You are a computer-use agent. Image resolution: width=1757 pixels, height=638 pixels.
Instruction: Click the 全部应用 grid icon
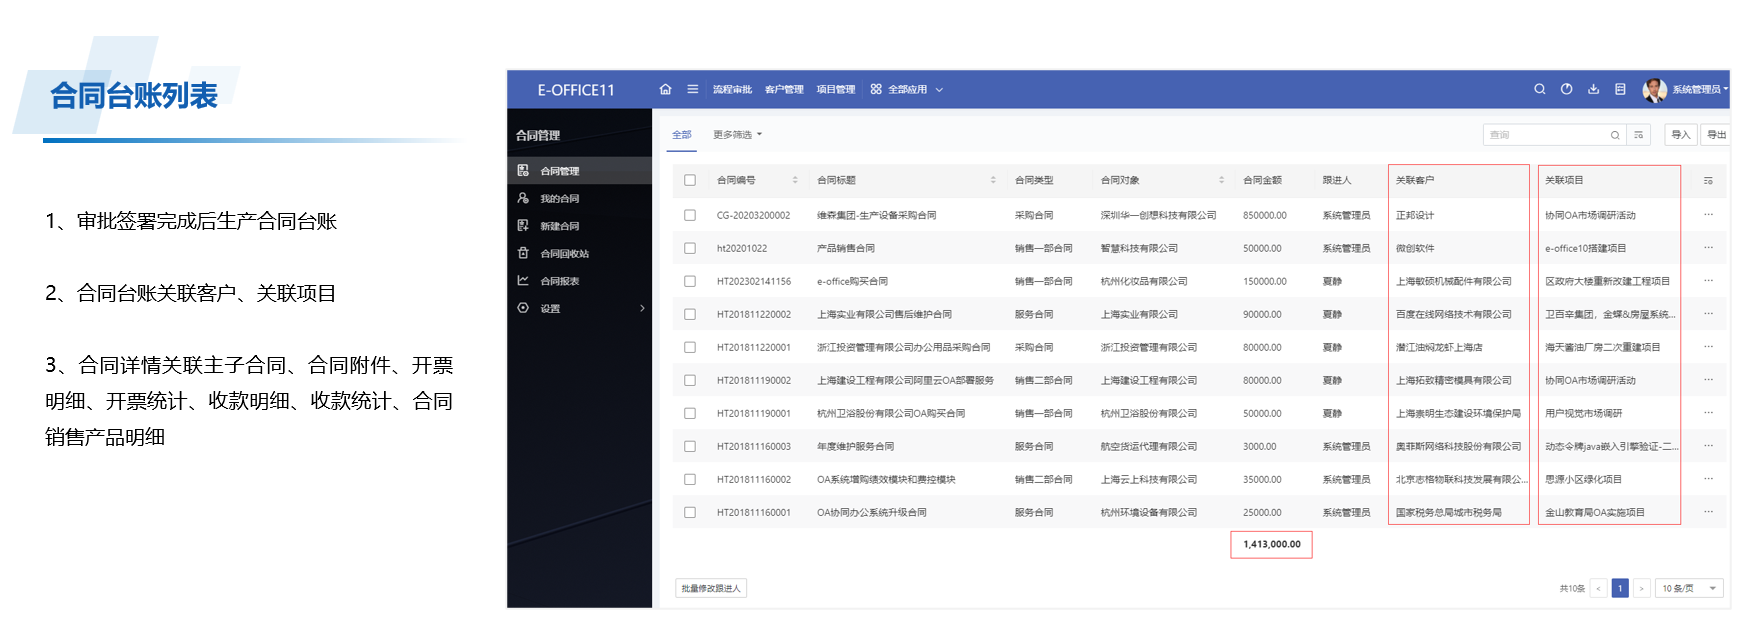pyautogui.click(x=876, y=89)
